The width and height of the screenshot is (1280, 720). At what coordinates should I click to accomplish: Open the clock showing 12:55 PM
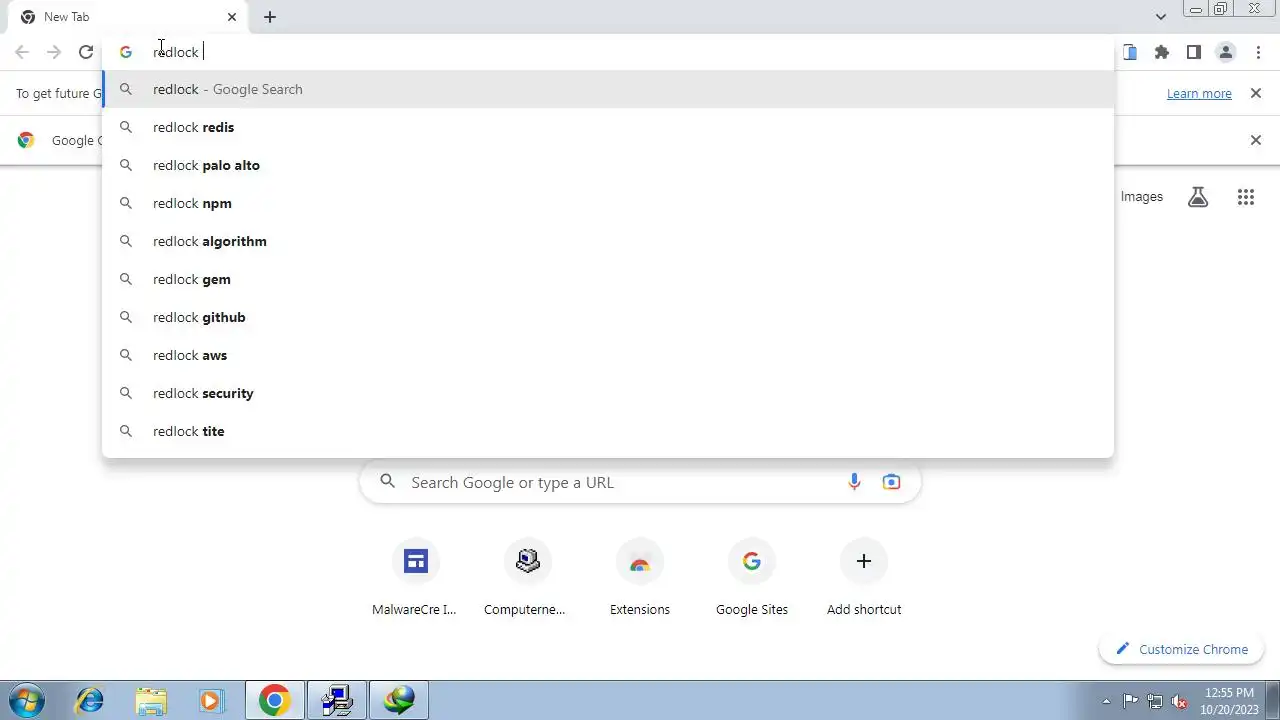click(1229, 700)
